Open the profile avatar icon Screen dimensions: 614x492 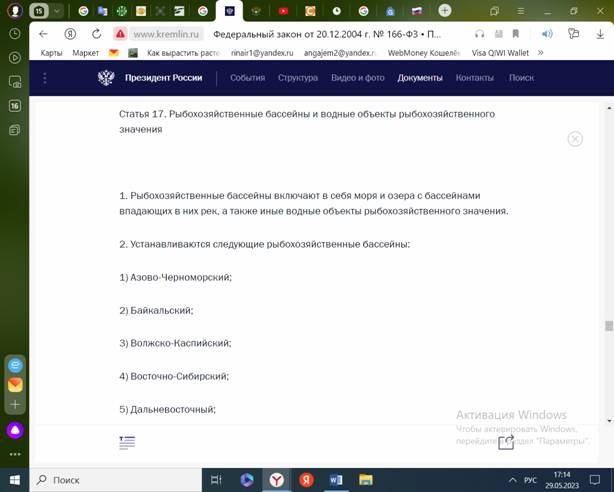[x=15, y=11]
